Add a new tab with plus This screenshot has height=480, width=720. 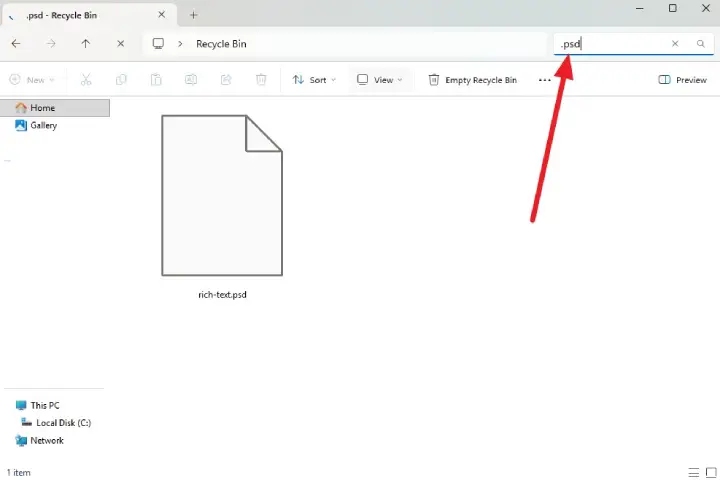point(193,15)
